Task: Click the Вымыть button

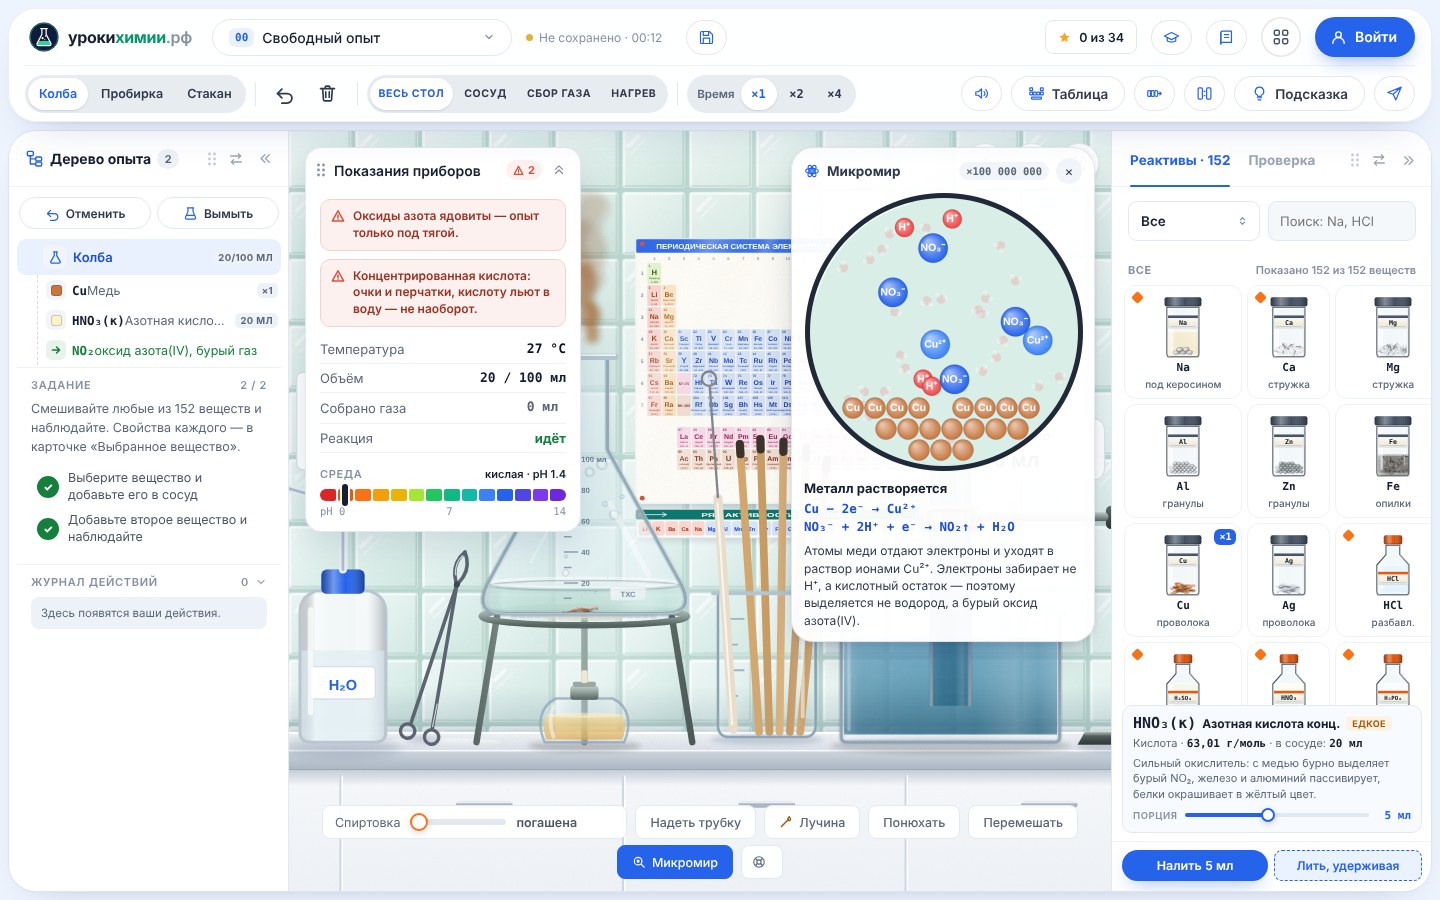Action: 218,214
